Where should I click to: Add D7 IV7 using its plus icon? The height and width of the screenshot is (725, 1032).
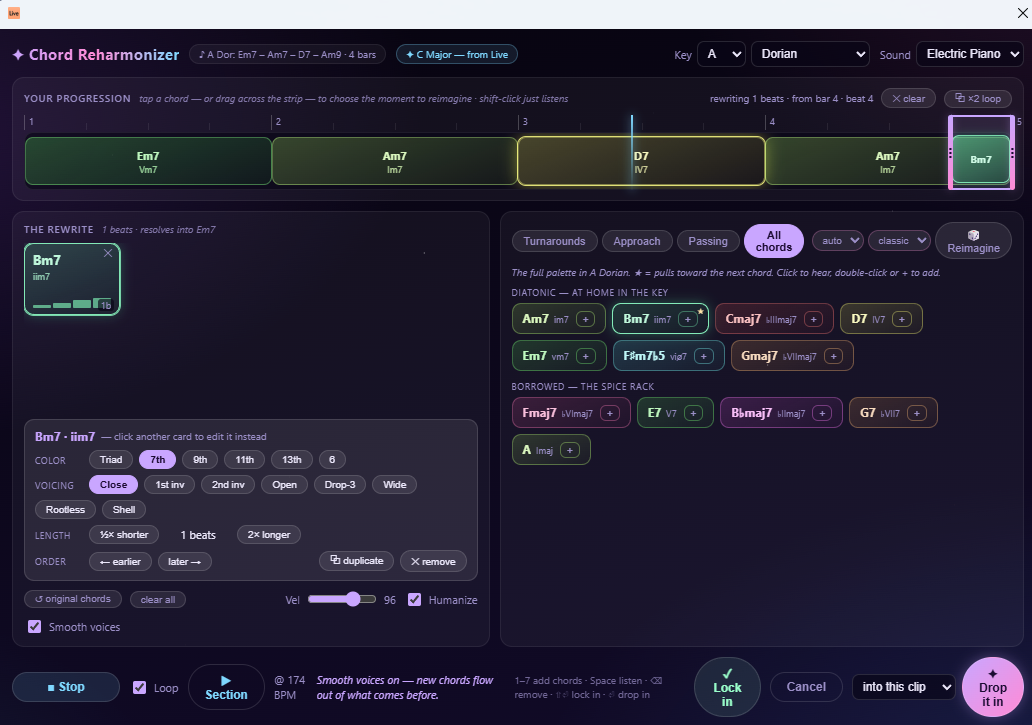tap(902, 319)
